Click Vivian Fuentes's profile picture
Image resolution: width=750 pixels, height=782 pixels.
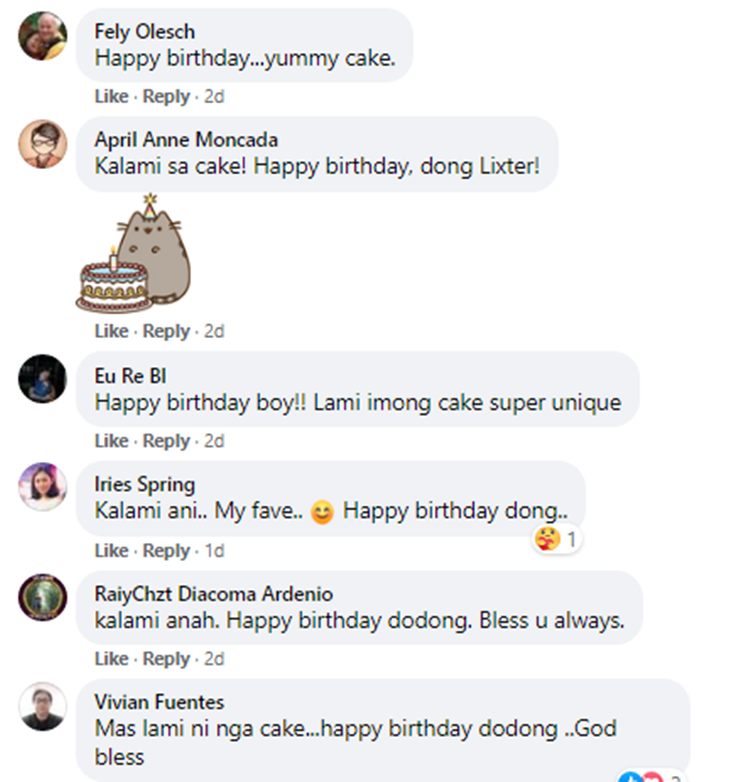click(x=43, y=707)
